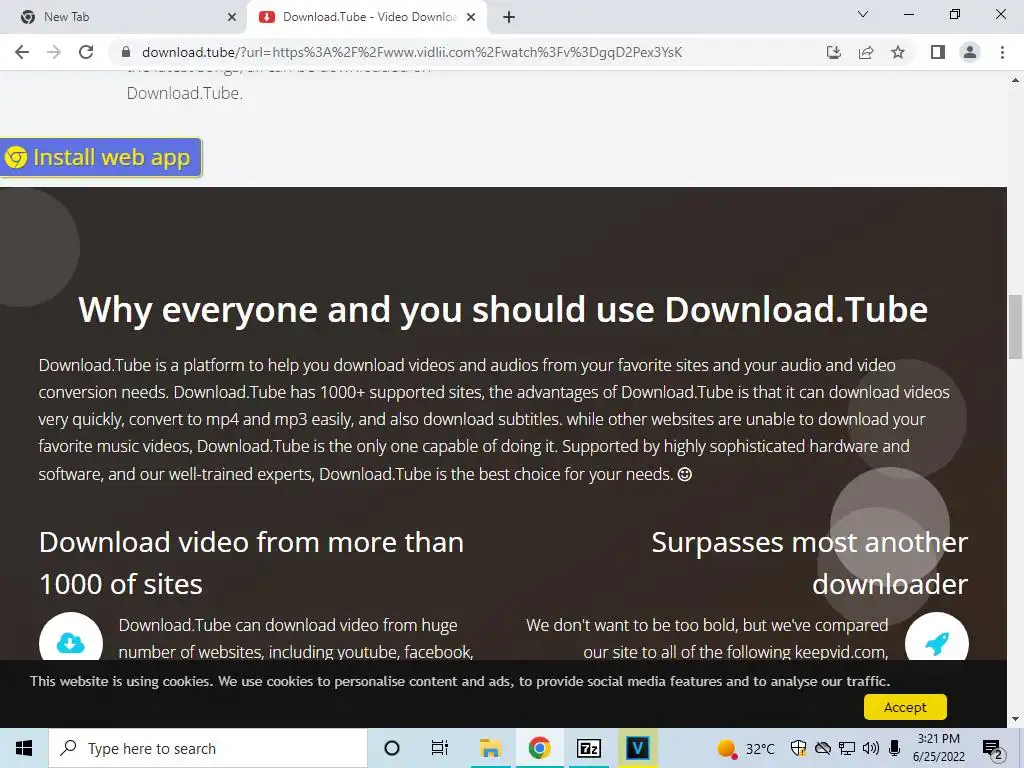The height and width of the screenshot is (768, 1024).
Task: Click the cloud download icon
Action: pyautogui.click(x=71, y=643)
